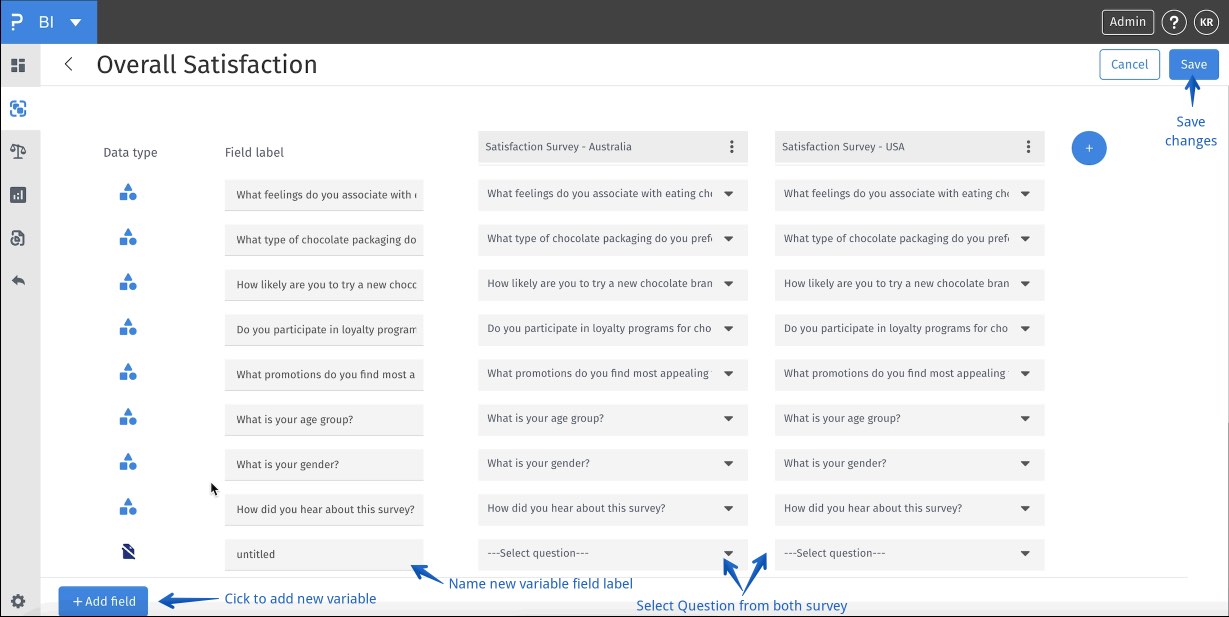The height and width of the screenshot is (617, 1229).
Task: Open kebab menu for Satisfaction Survey - USA
Action: 1026,146
